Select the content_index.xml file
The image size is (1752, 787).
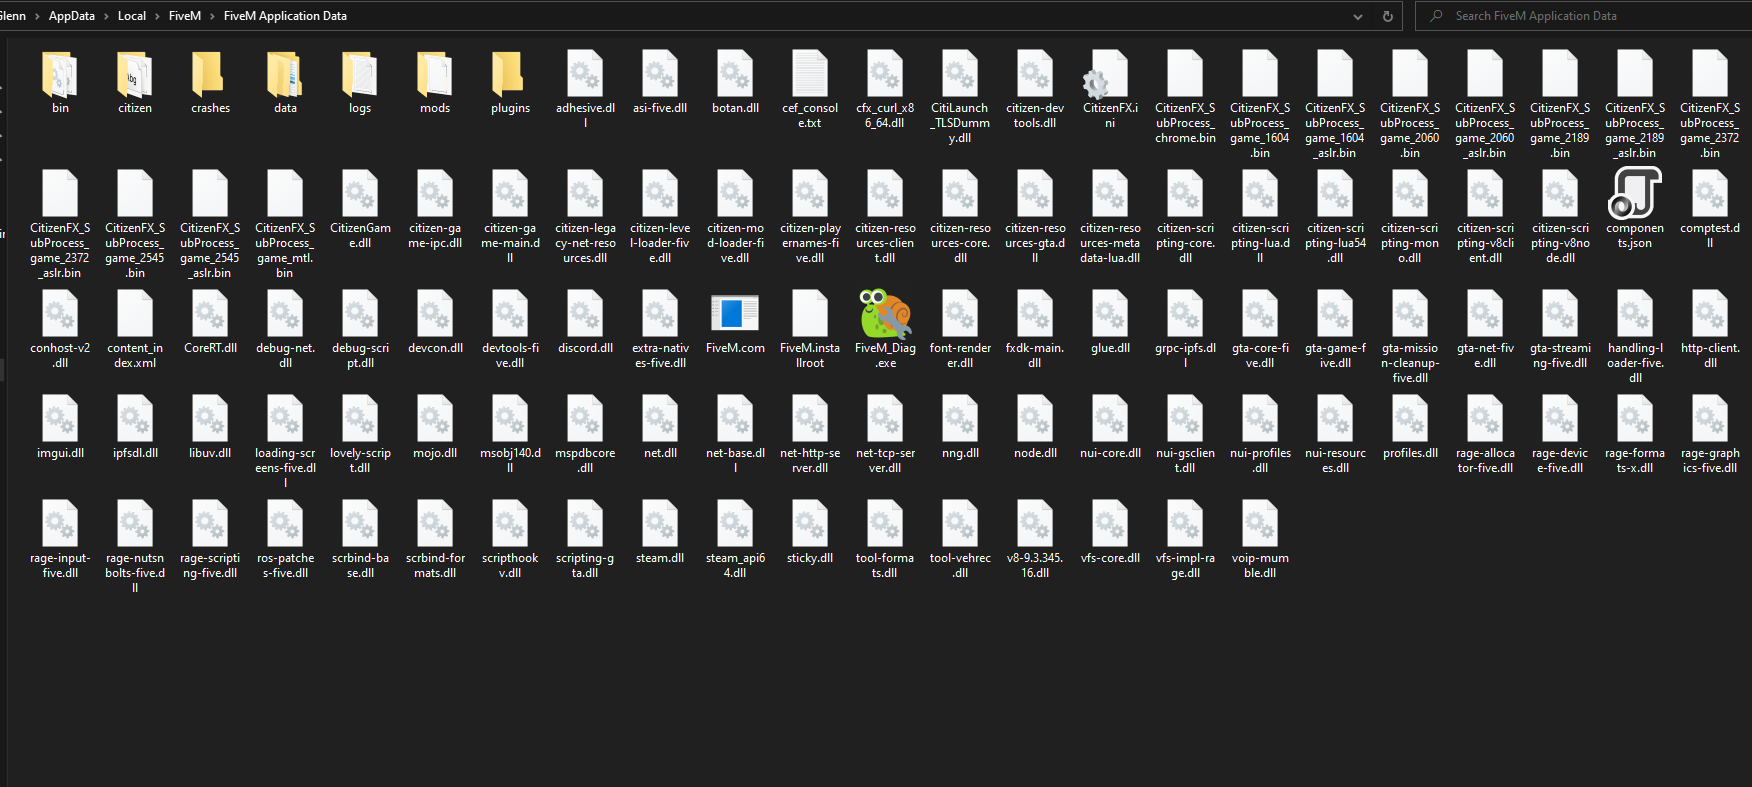tap(135, 315)
